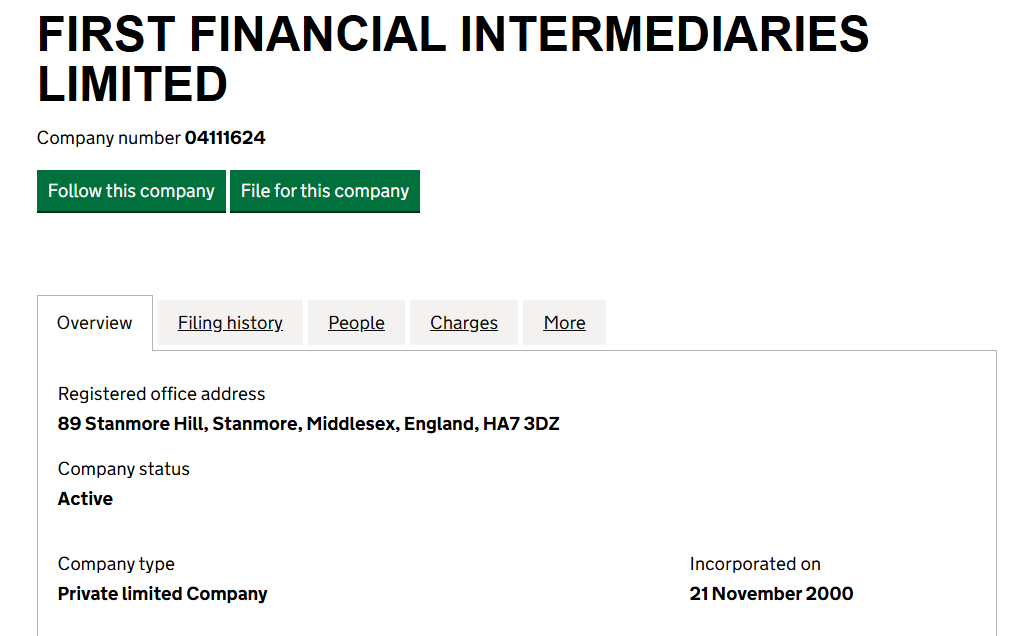Click the Active status value
The width and height of the screenshot is (1018, 636).
click(x=86, y=499)
